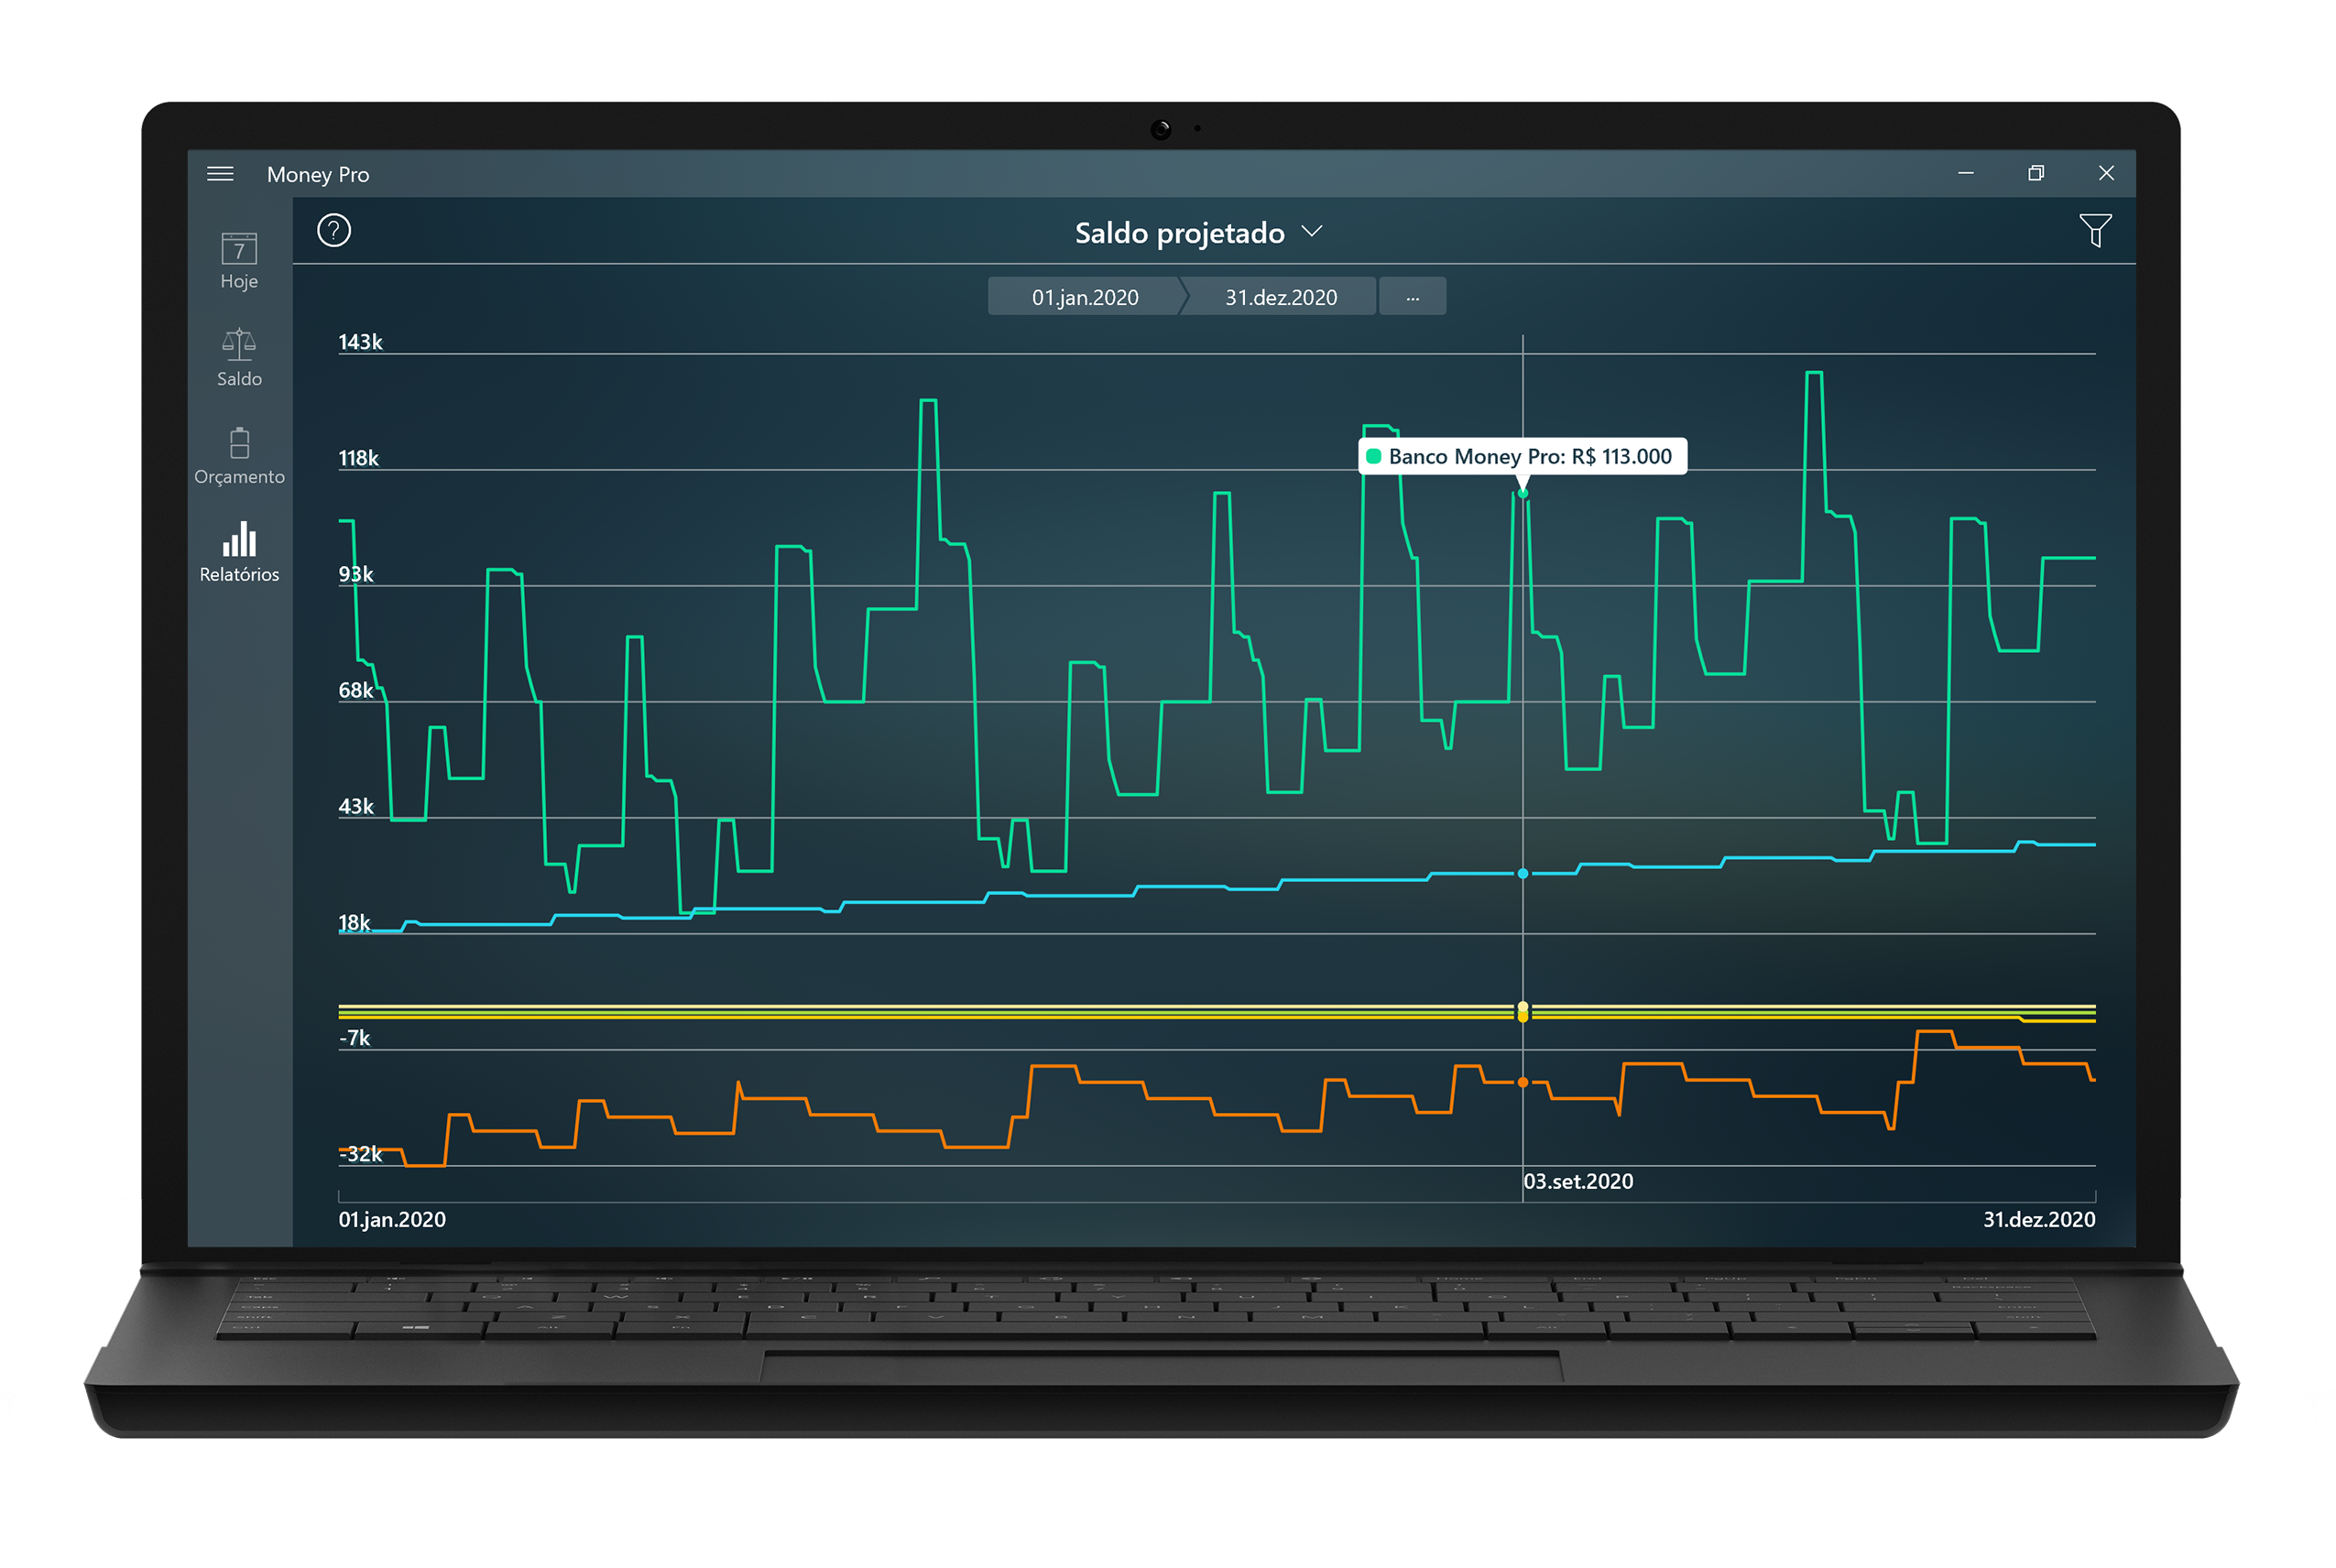Click the 143k axis label
2336x1568 pixels.
point(360,342)
